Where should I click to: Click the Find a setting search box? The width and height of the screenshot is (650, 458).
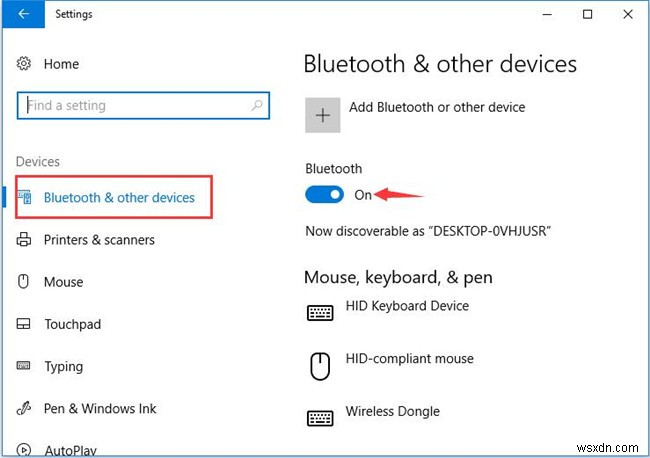click(x=135, y=106)
